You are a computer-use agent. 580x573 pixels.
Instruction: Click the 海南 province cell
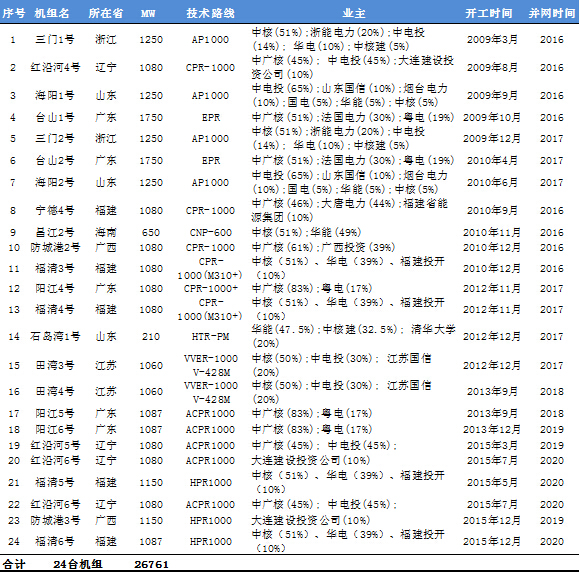click(105, 232)
